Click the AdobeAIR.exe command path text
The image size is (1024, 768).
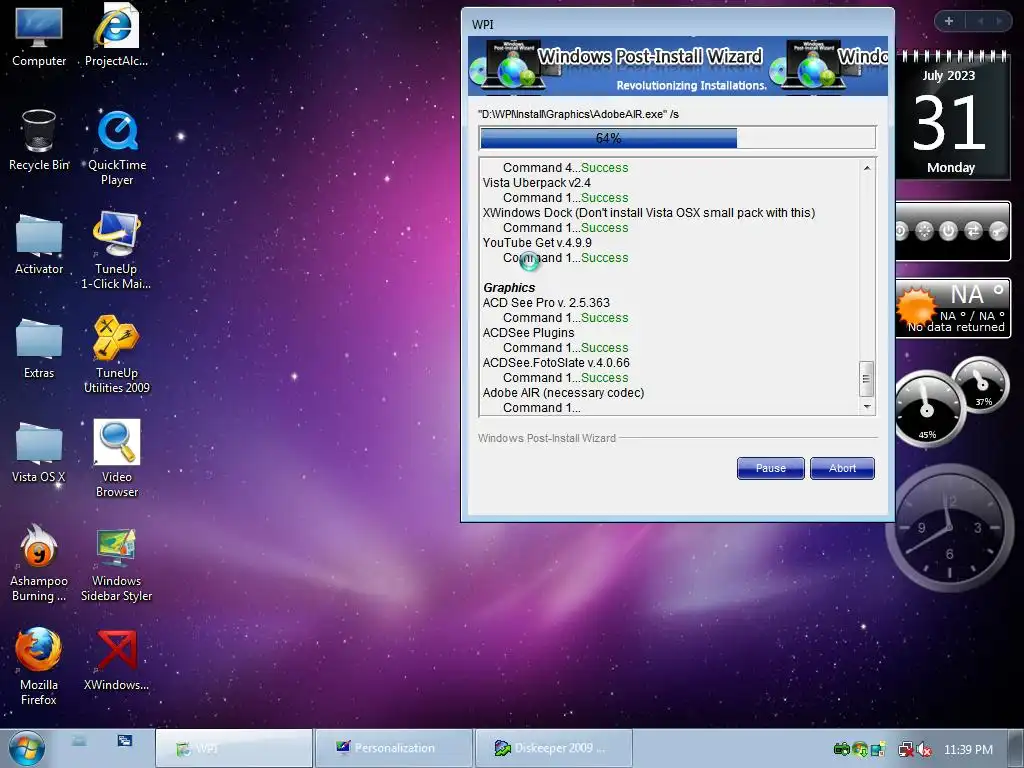coord(578,114)
